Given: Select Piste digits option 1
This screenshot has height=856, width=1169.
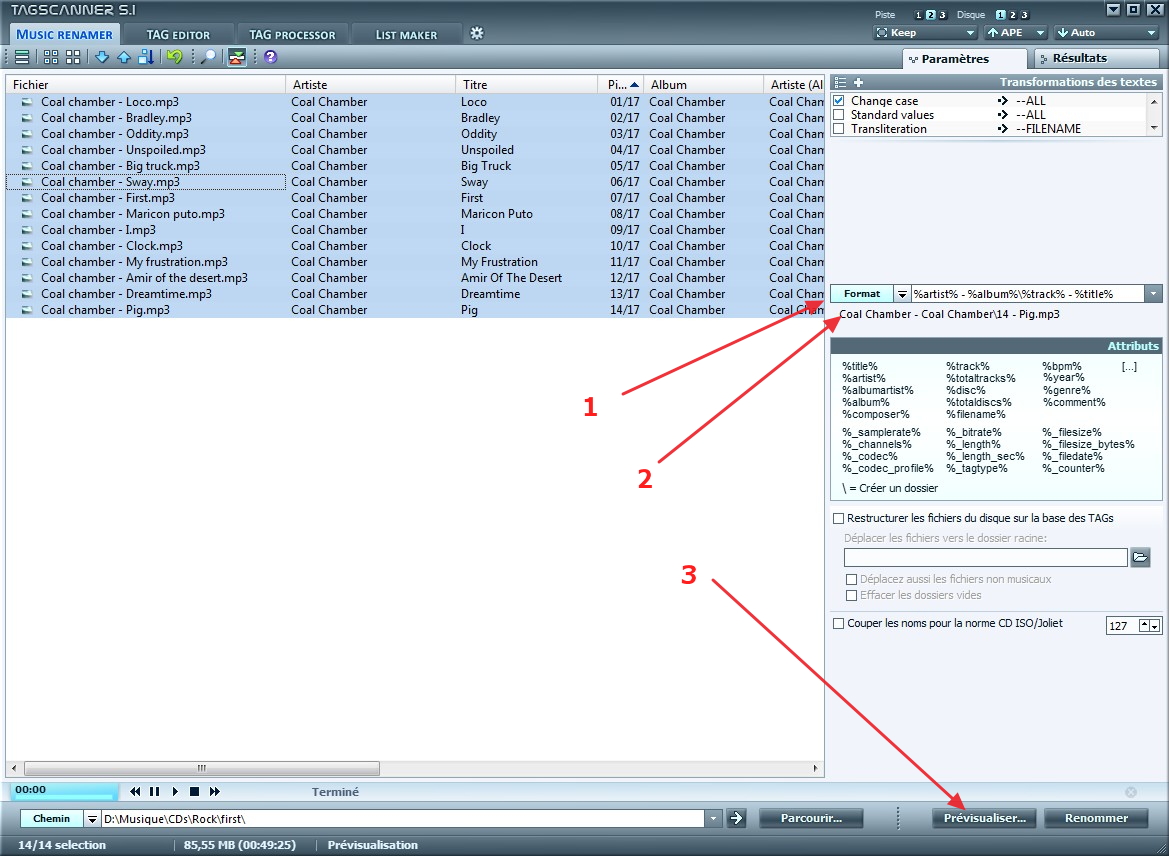Looking at the screenshot, I should tap(918, 15).
